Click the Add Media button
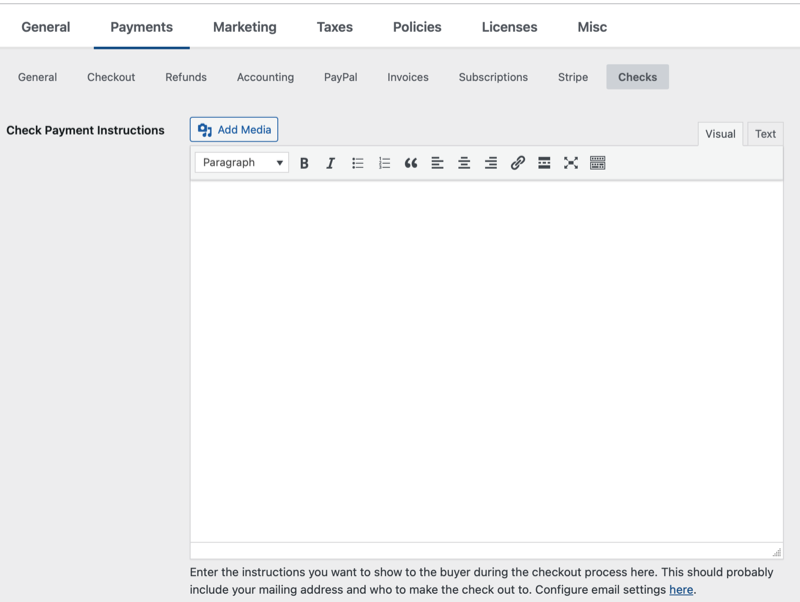This screenshot has height=602, width=800. [234, 130]
